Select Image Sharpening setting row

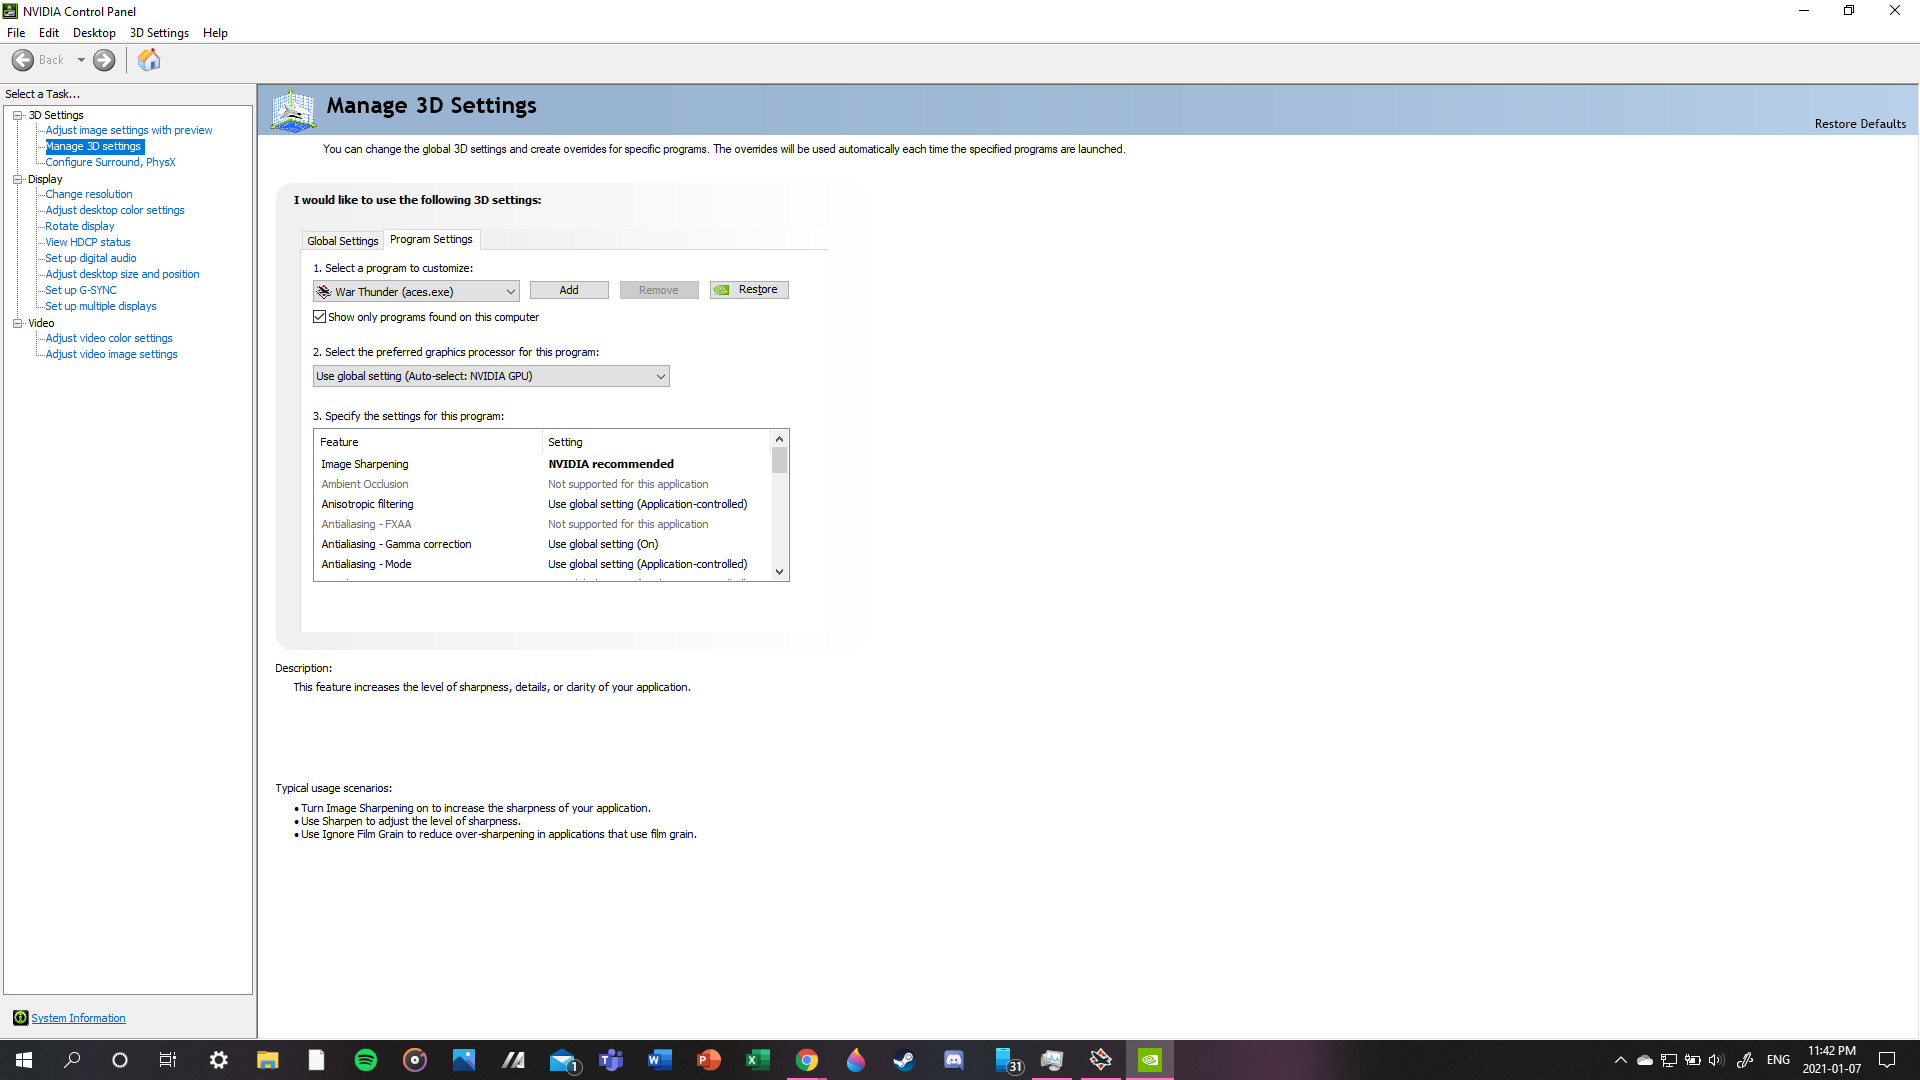tap(543, 464)
